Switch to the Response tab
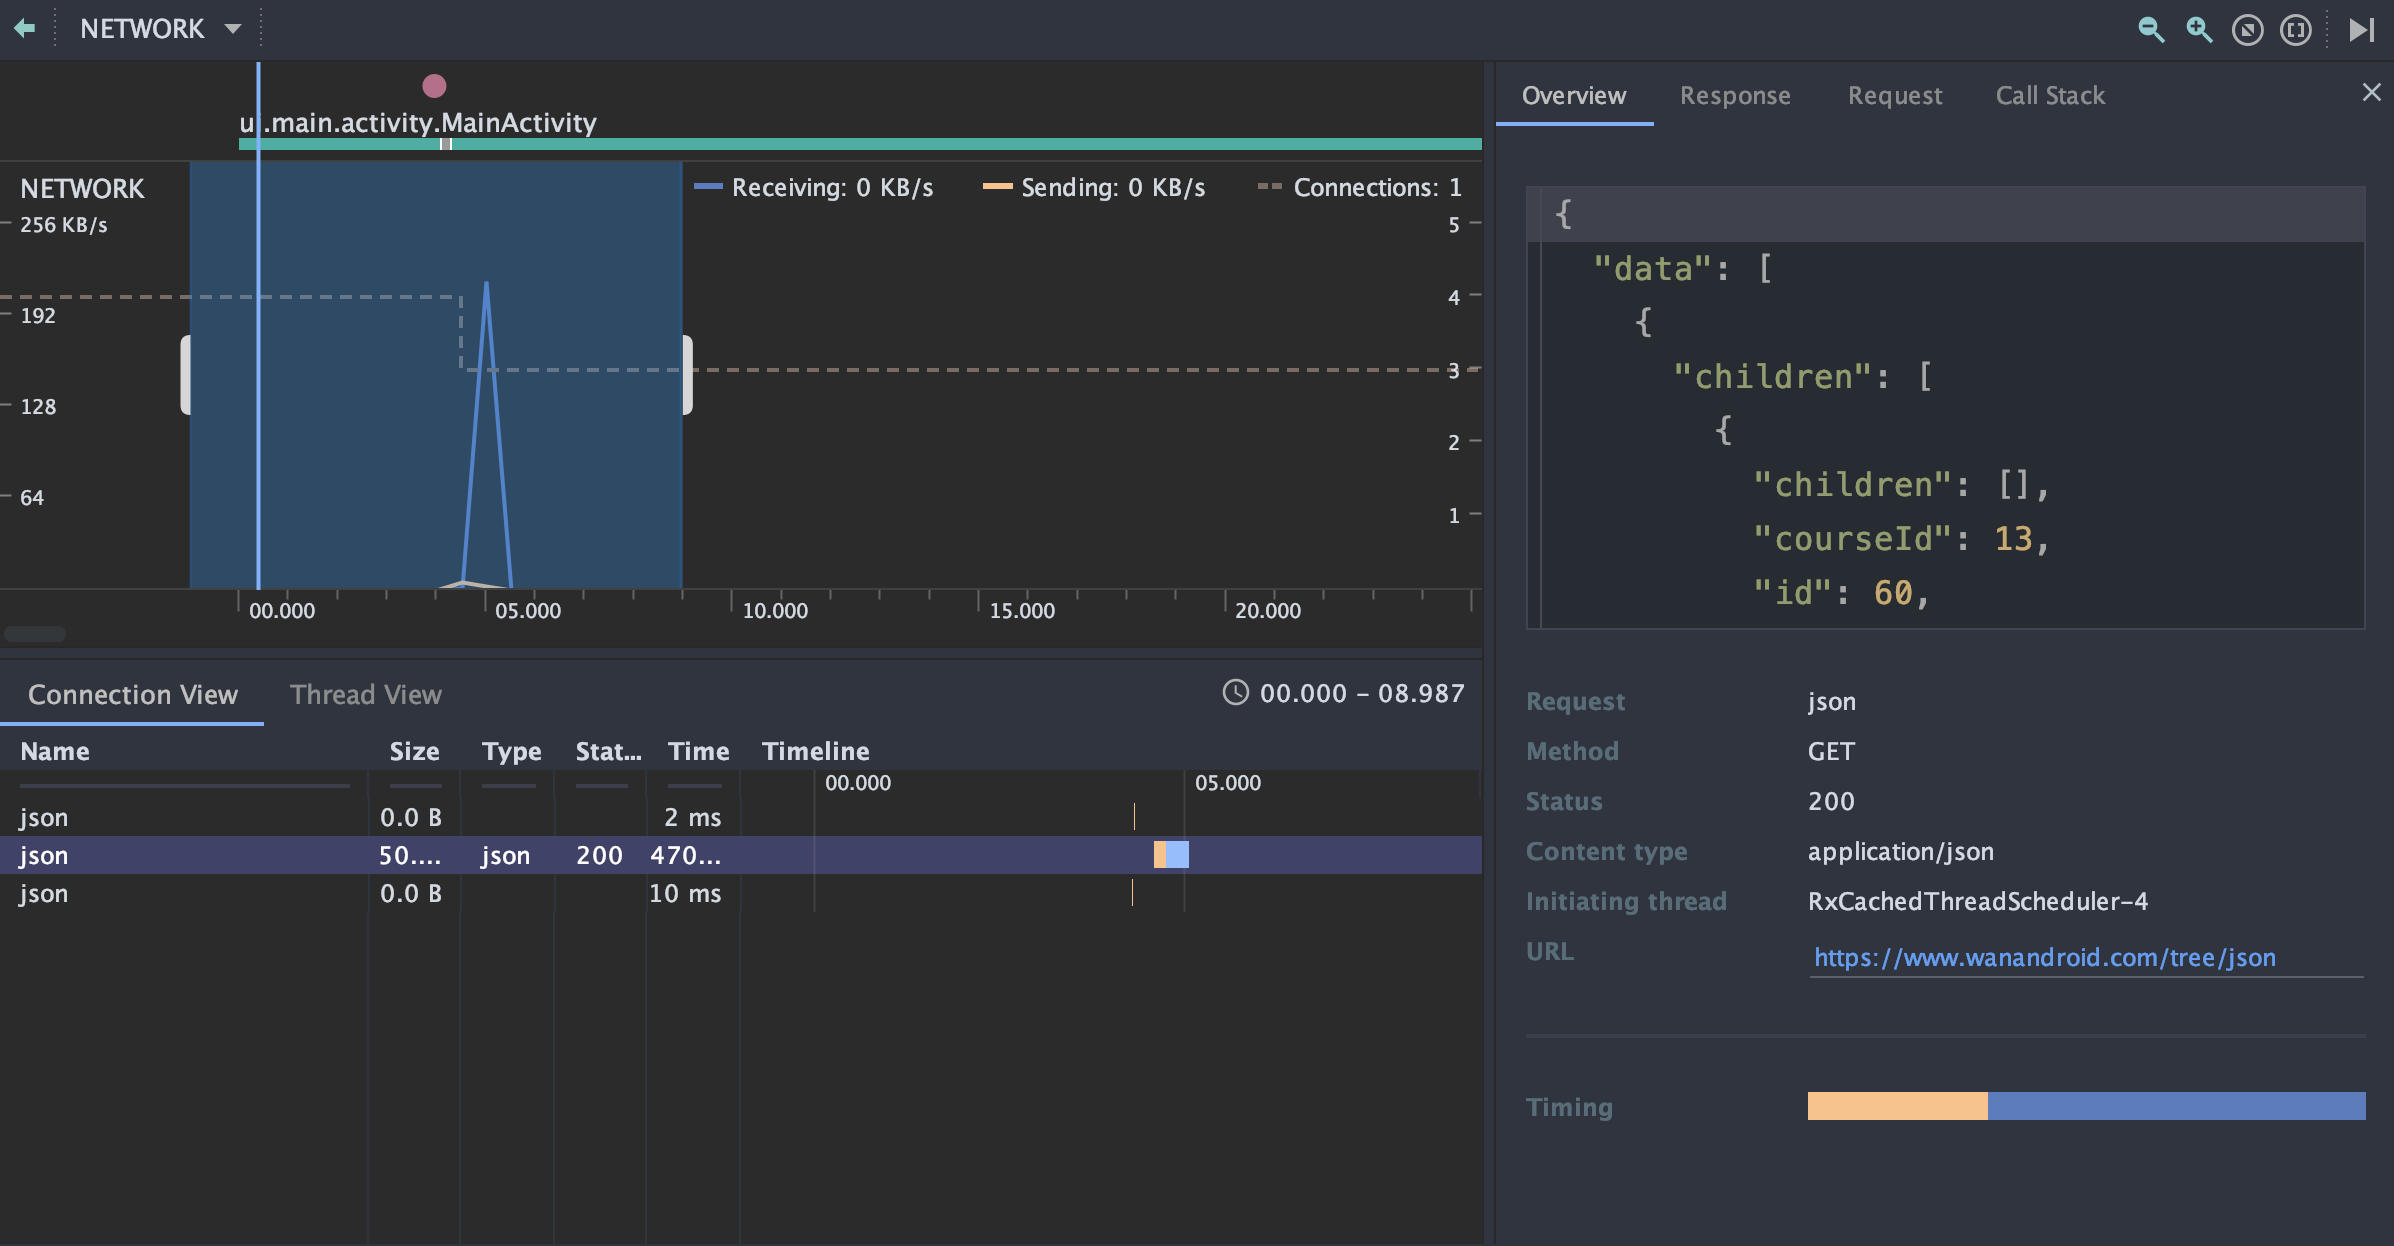 [1735, 96]
